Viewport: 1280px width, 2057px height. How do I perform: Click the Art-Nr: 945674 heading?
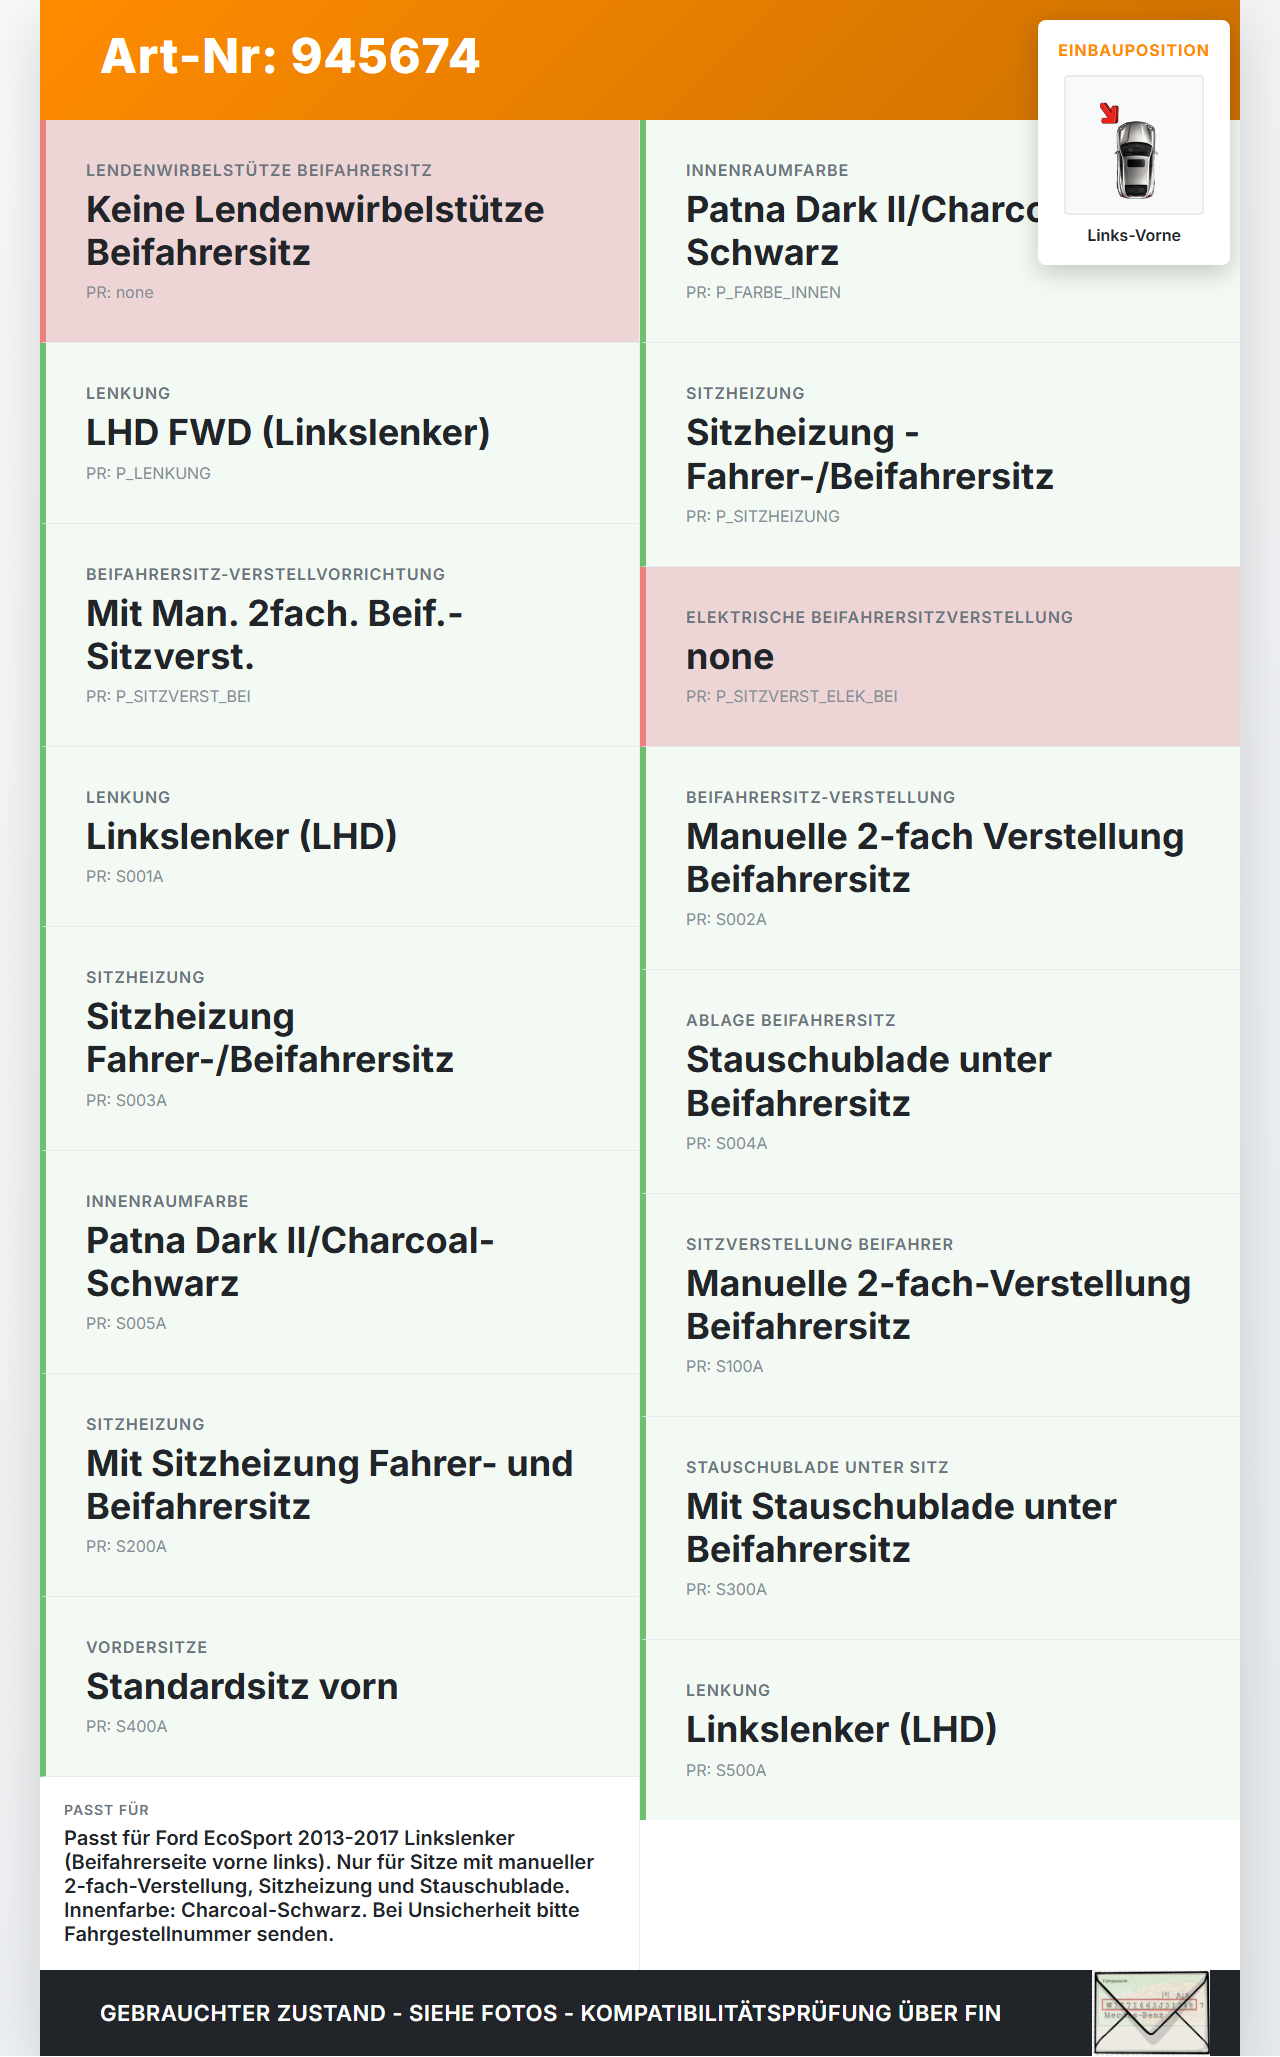point(290,56)
